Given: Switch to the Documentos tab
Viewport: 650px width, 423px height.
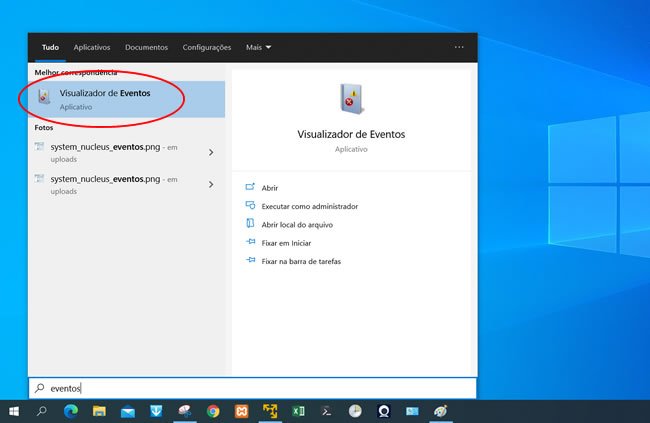Looking at the screenshot, I should tap(146, 47).
